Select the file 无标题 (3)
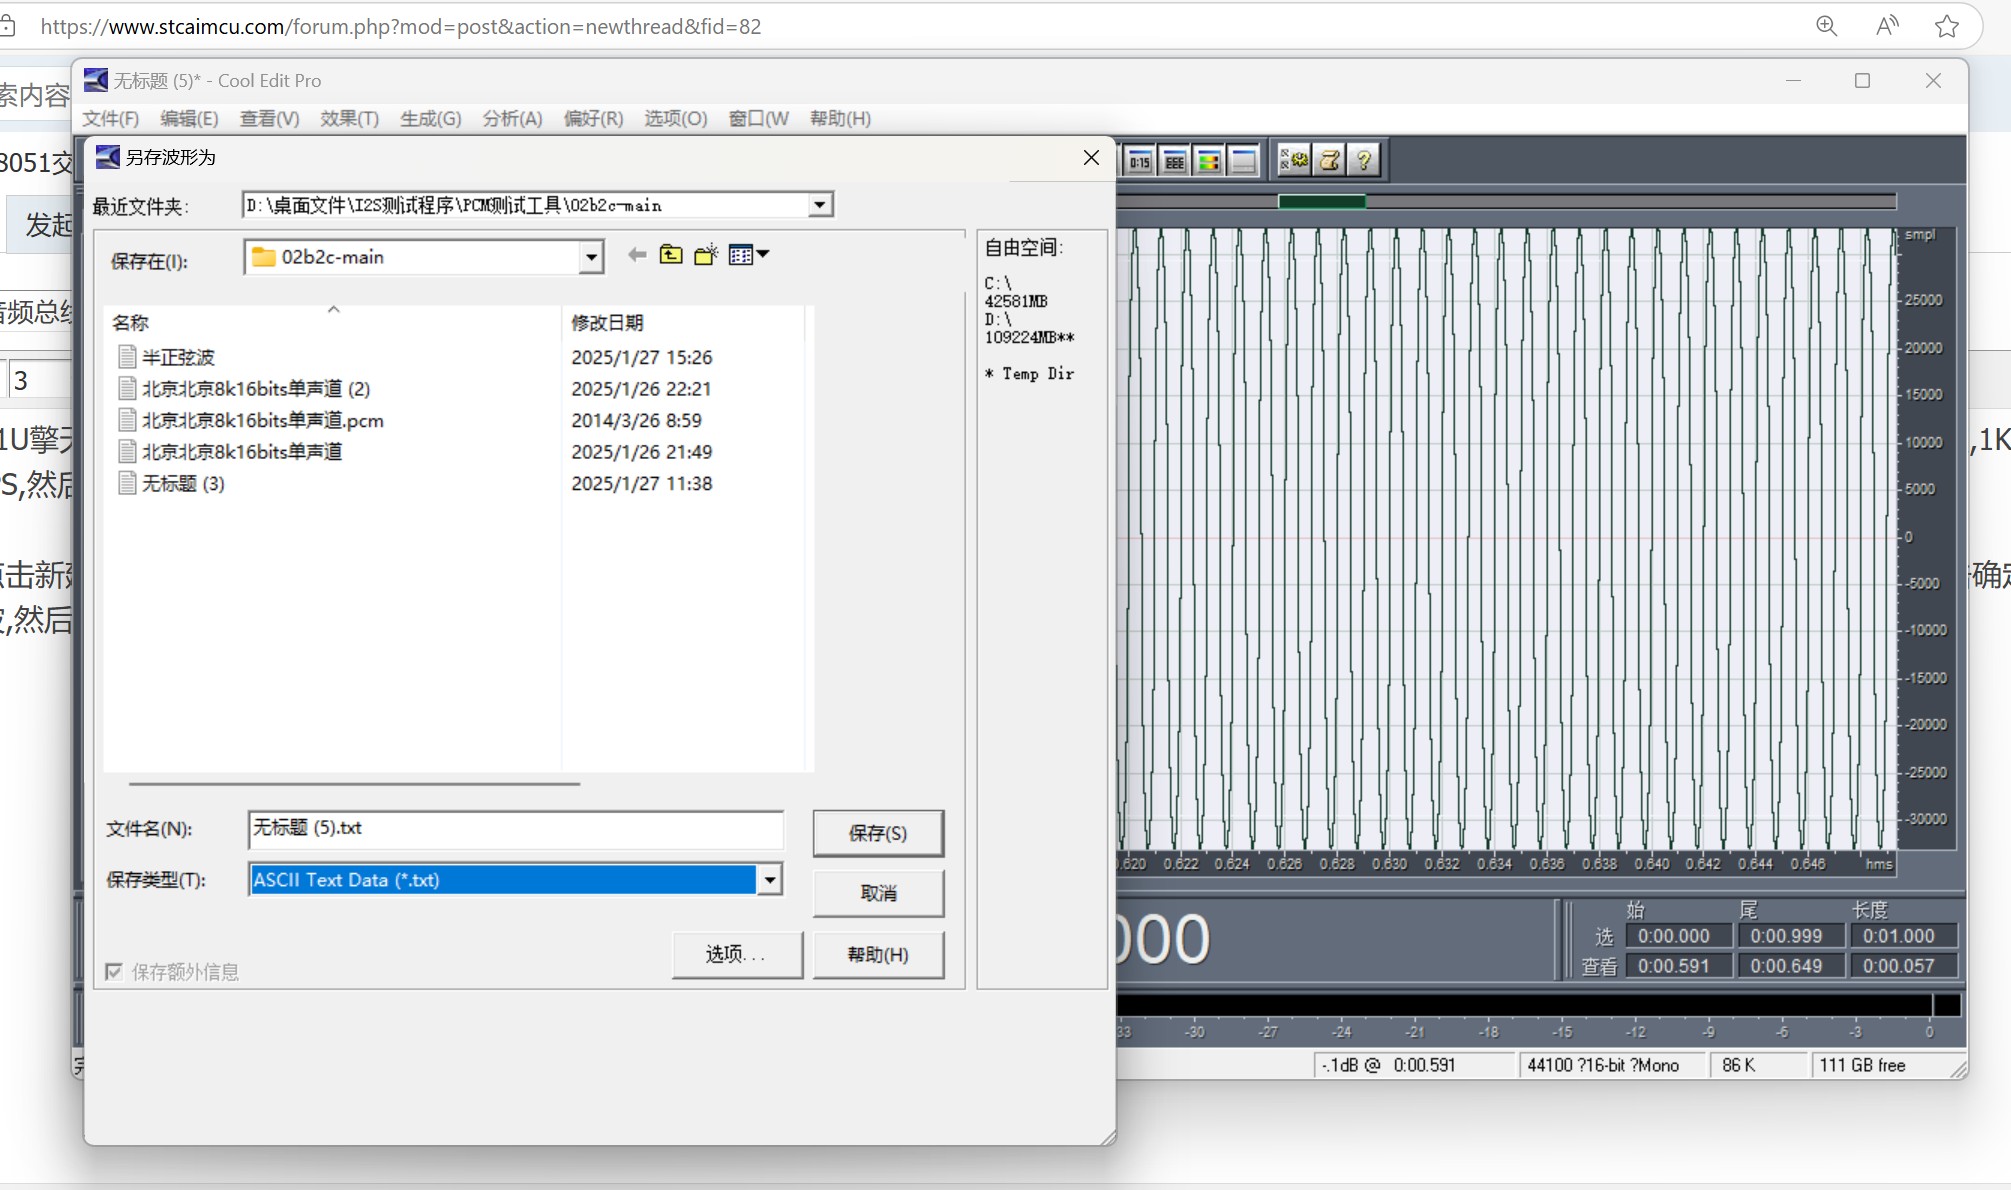This screenshot has height=1190, width=2011. (x=183, y=483)
